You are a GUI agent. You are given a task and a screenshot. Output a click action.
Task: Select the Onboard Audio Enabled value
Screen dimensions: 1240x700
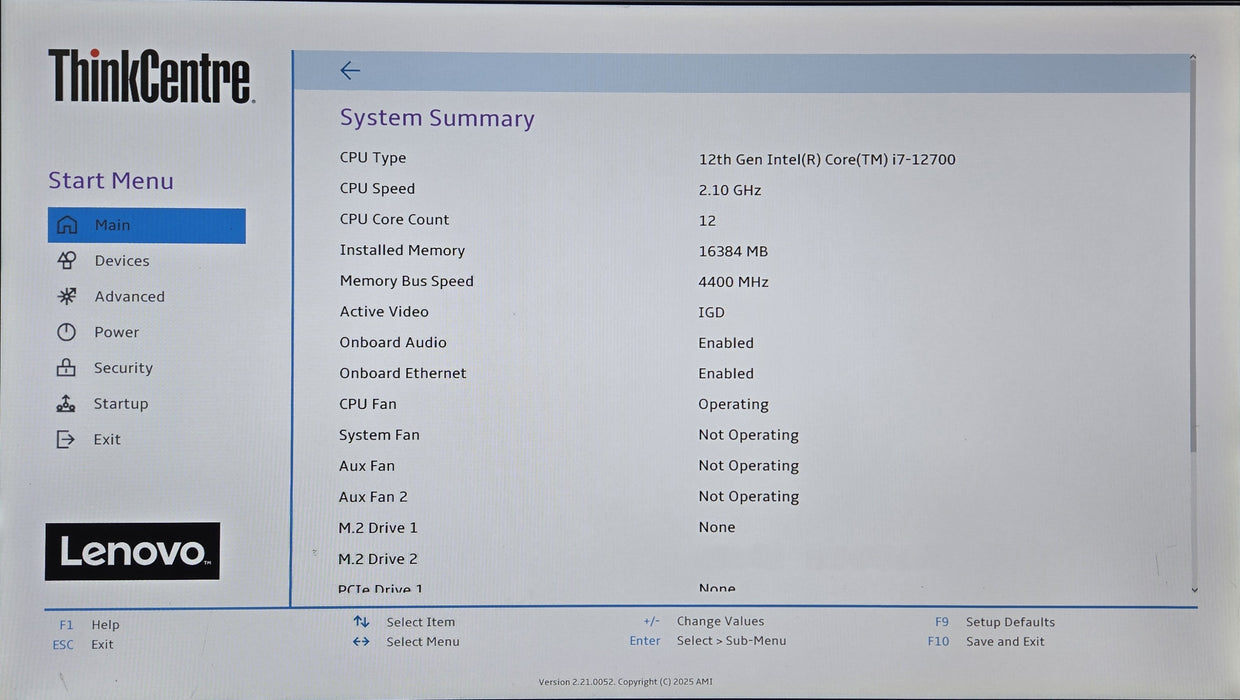point(726,343)
